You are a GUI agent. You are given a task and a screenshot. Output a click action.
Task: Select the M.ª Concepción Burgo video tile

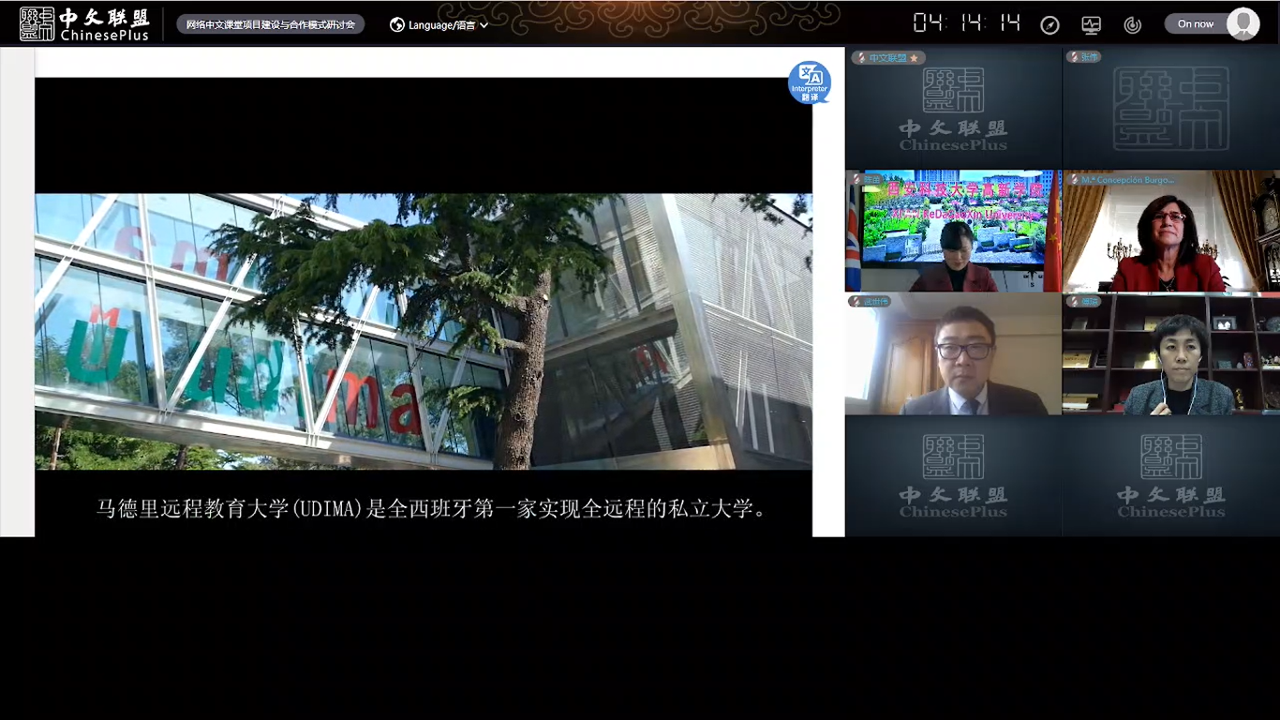pos(1170,231)
